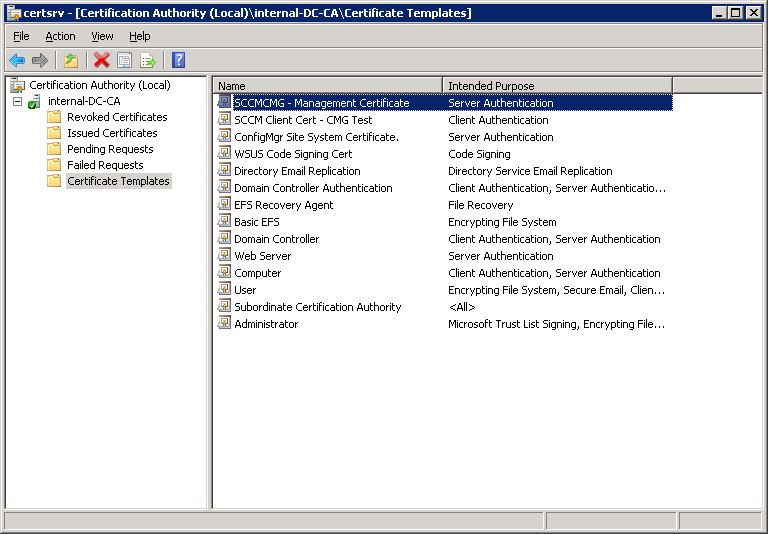Select the Revoked Certificates label

point(117,117)
